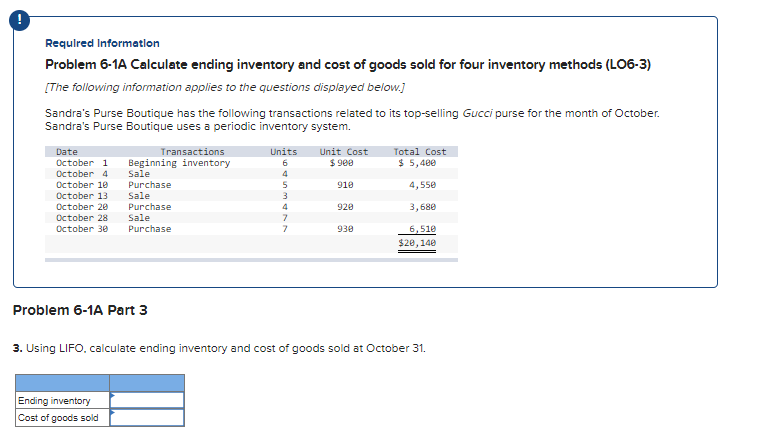Click the Cost of goods sold answer field
This screenshot has width=774, height=448.
[147, 417]
